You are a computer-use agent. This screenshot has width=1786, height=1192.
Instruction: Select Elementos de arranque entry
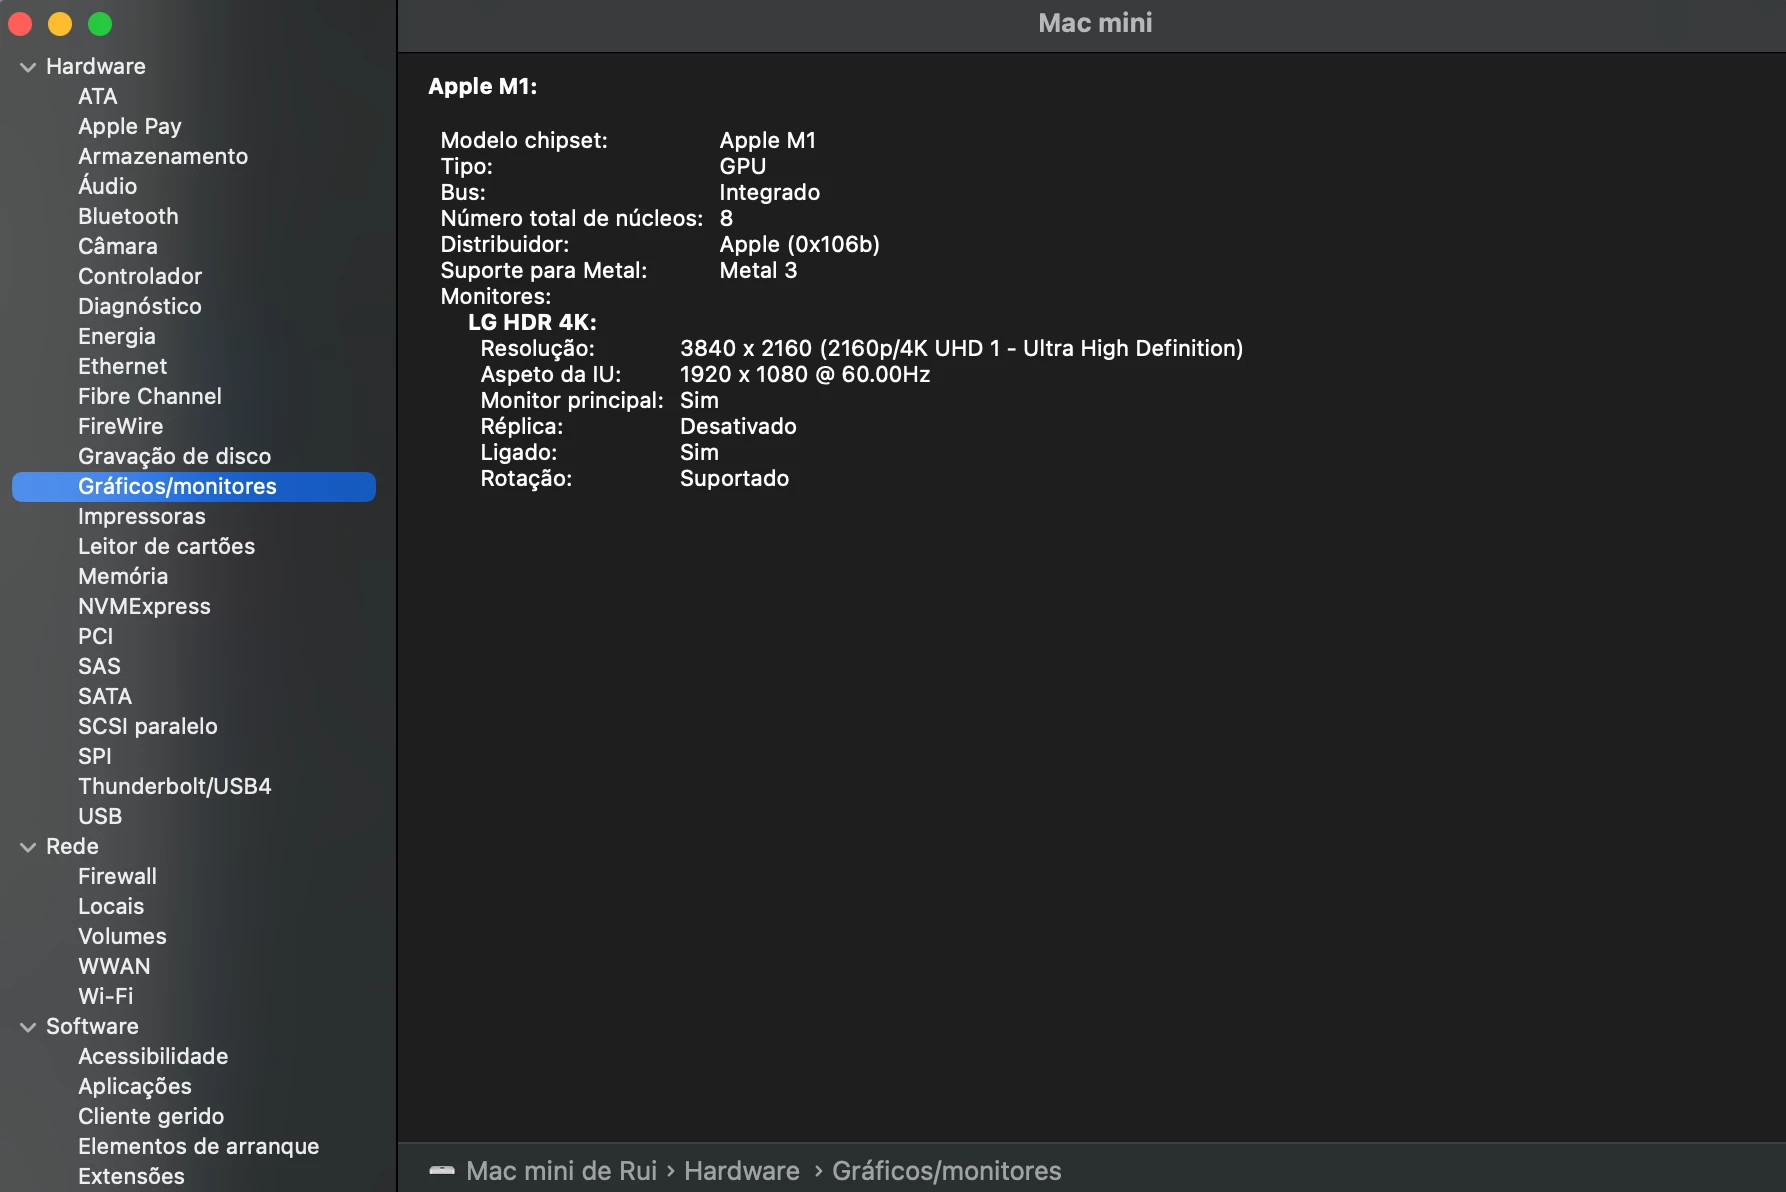tap(199, 1147)
